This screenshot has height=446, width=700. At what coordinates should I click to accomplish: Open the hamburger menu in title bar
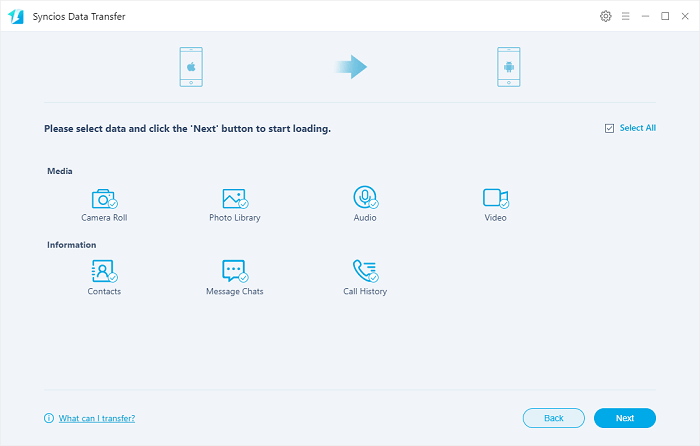pyautogui.click(x=625, y=16)
